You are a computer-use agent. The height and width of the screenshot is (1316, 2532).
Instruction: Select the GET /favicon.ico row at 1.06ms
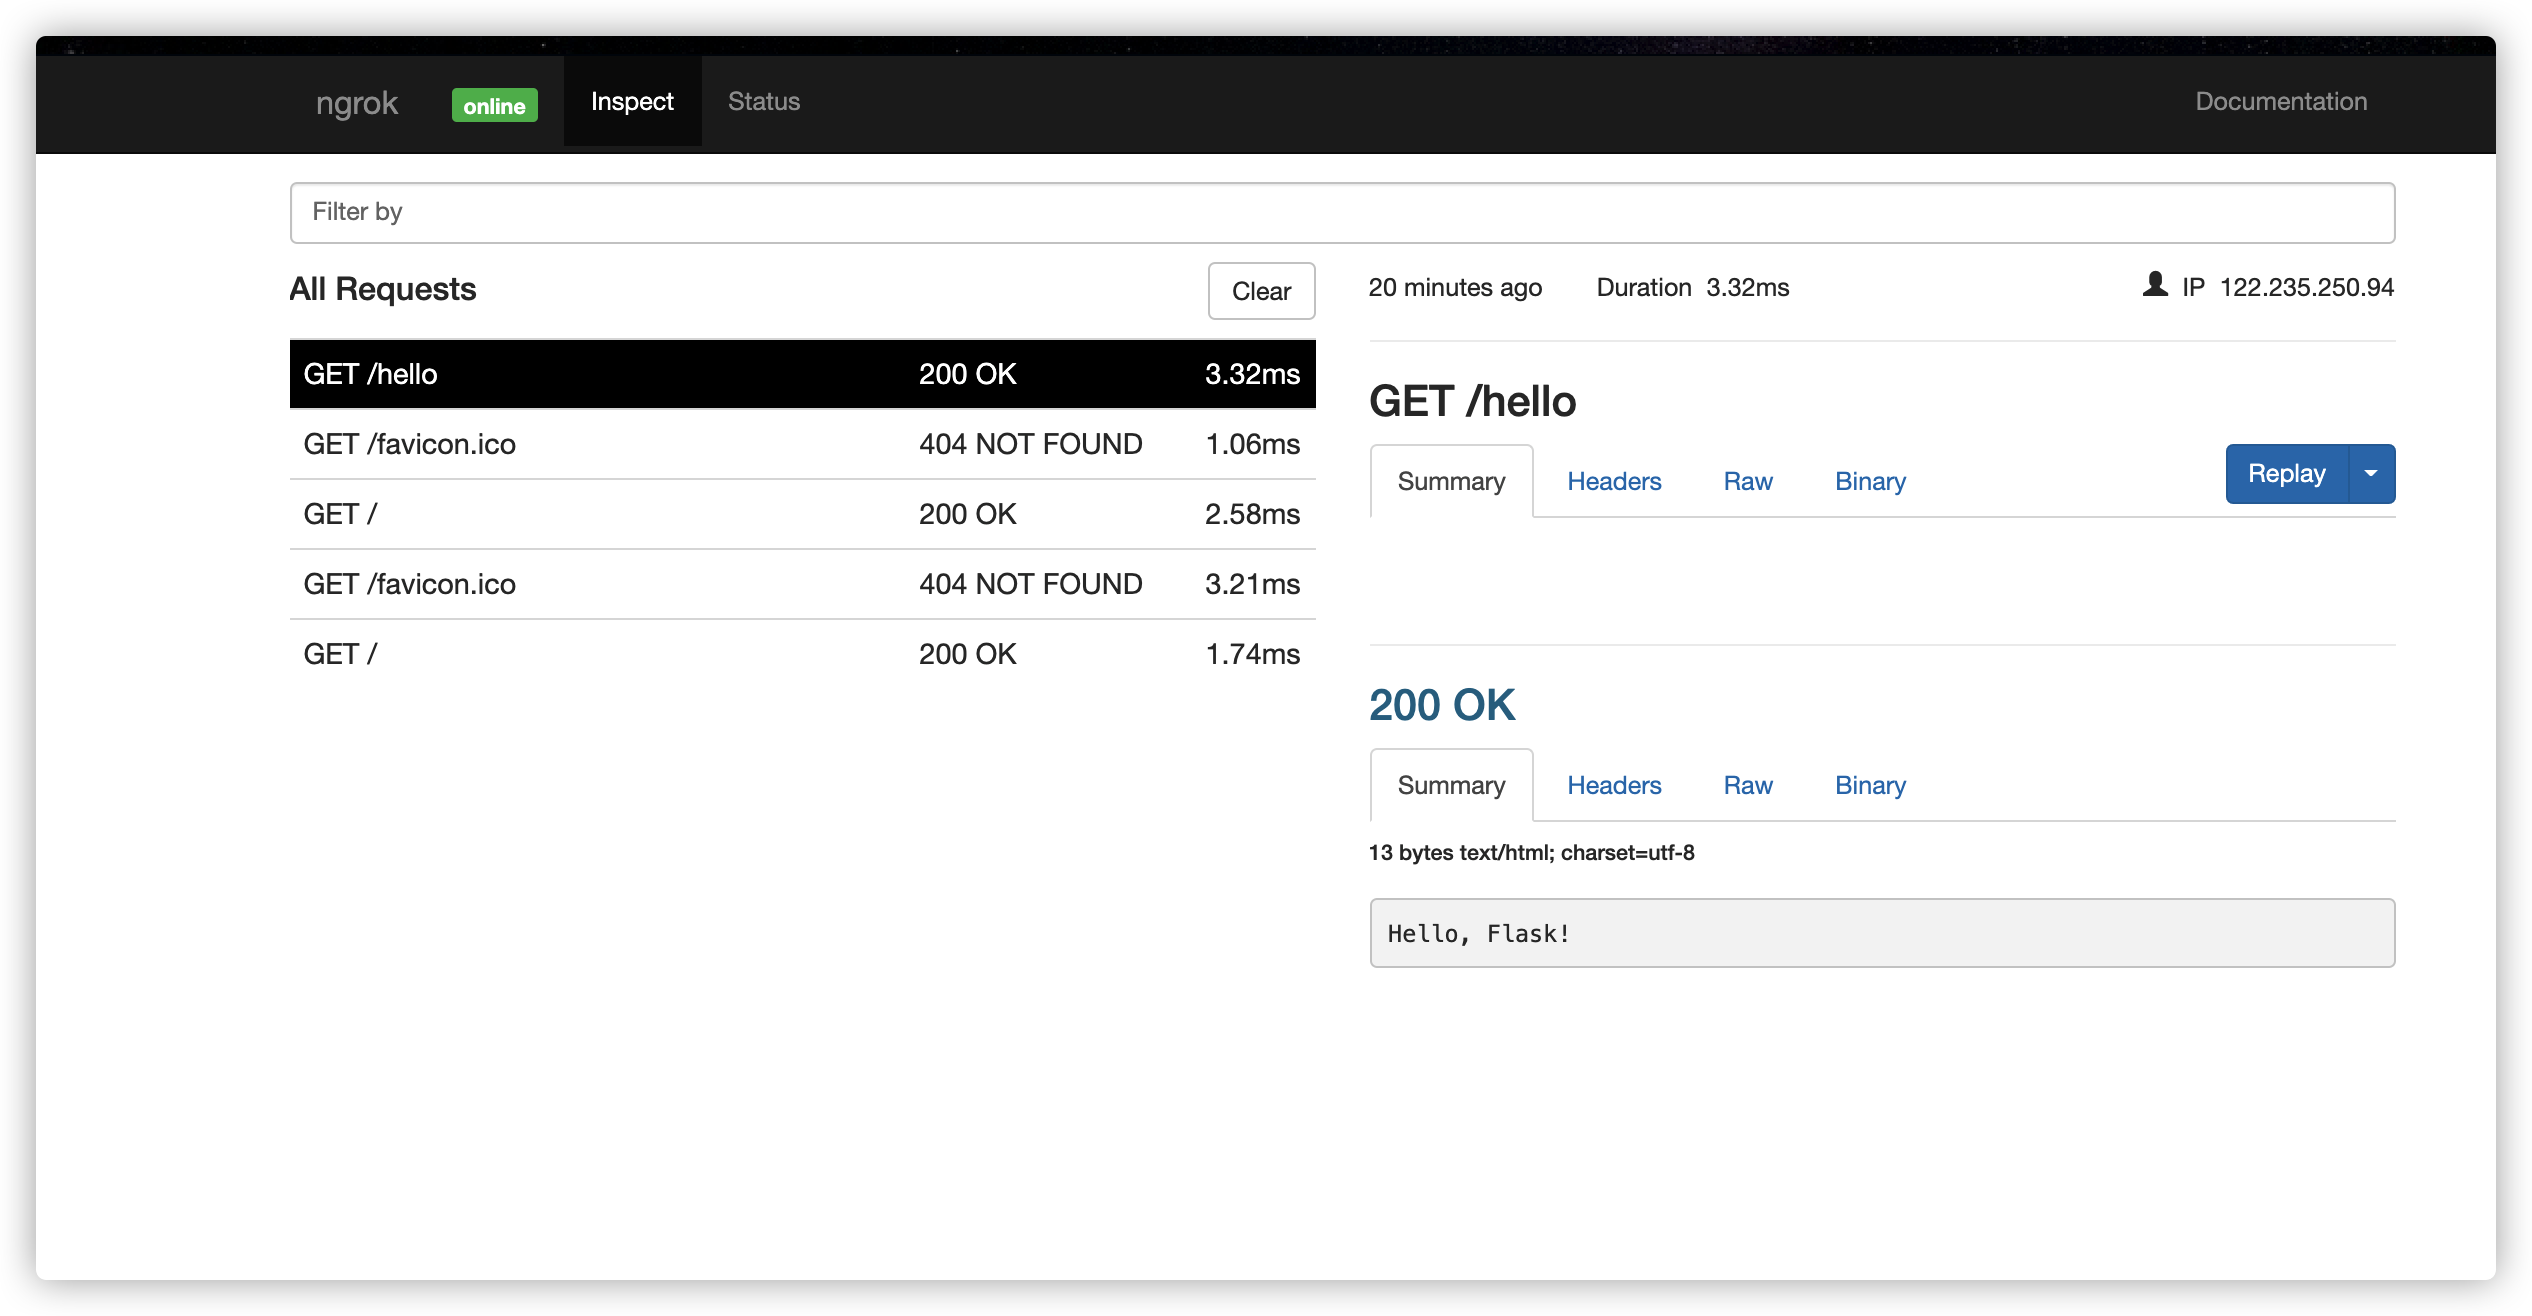(802, 444)
